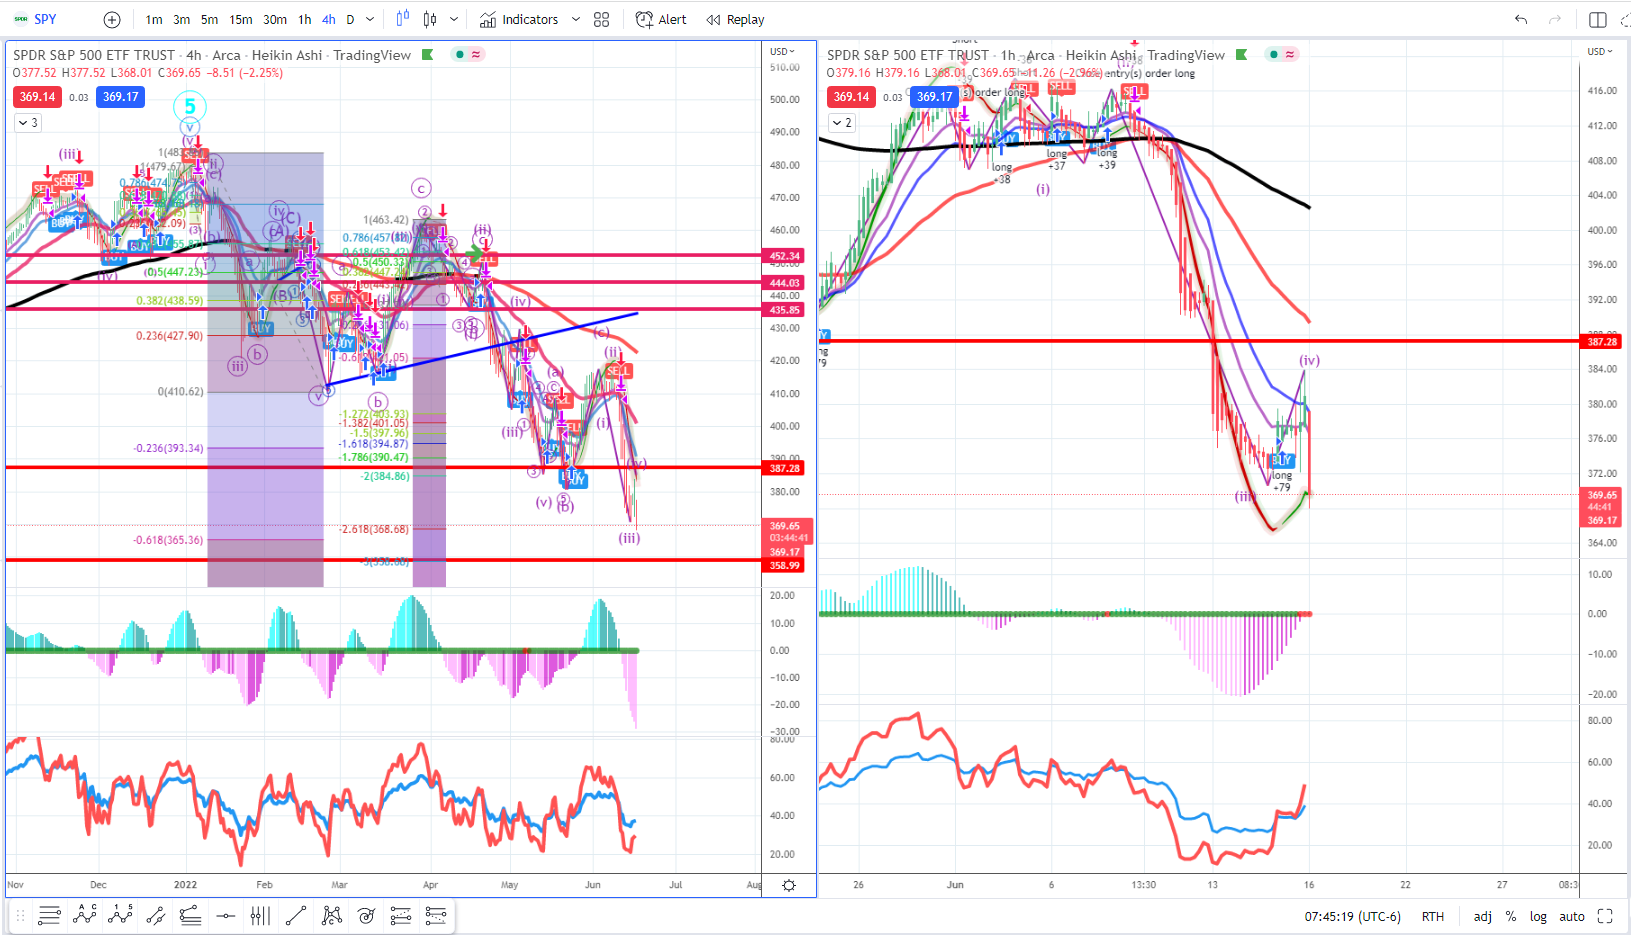Select 30m timeframe
The width and height of the screenshot is (1631, 935).
(275, 20)
